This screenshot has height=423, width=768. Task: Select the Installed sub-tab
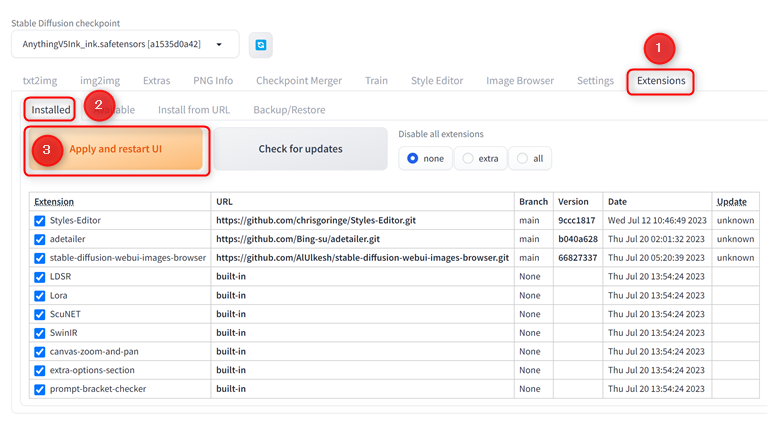[51, 110]
